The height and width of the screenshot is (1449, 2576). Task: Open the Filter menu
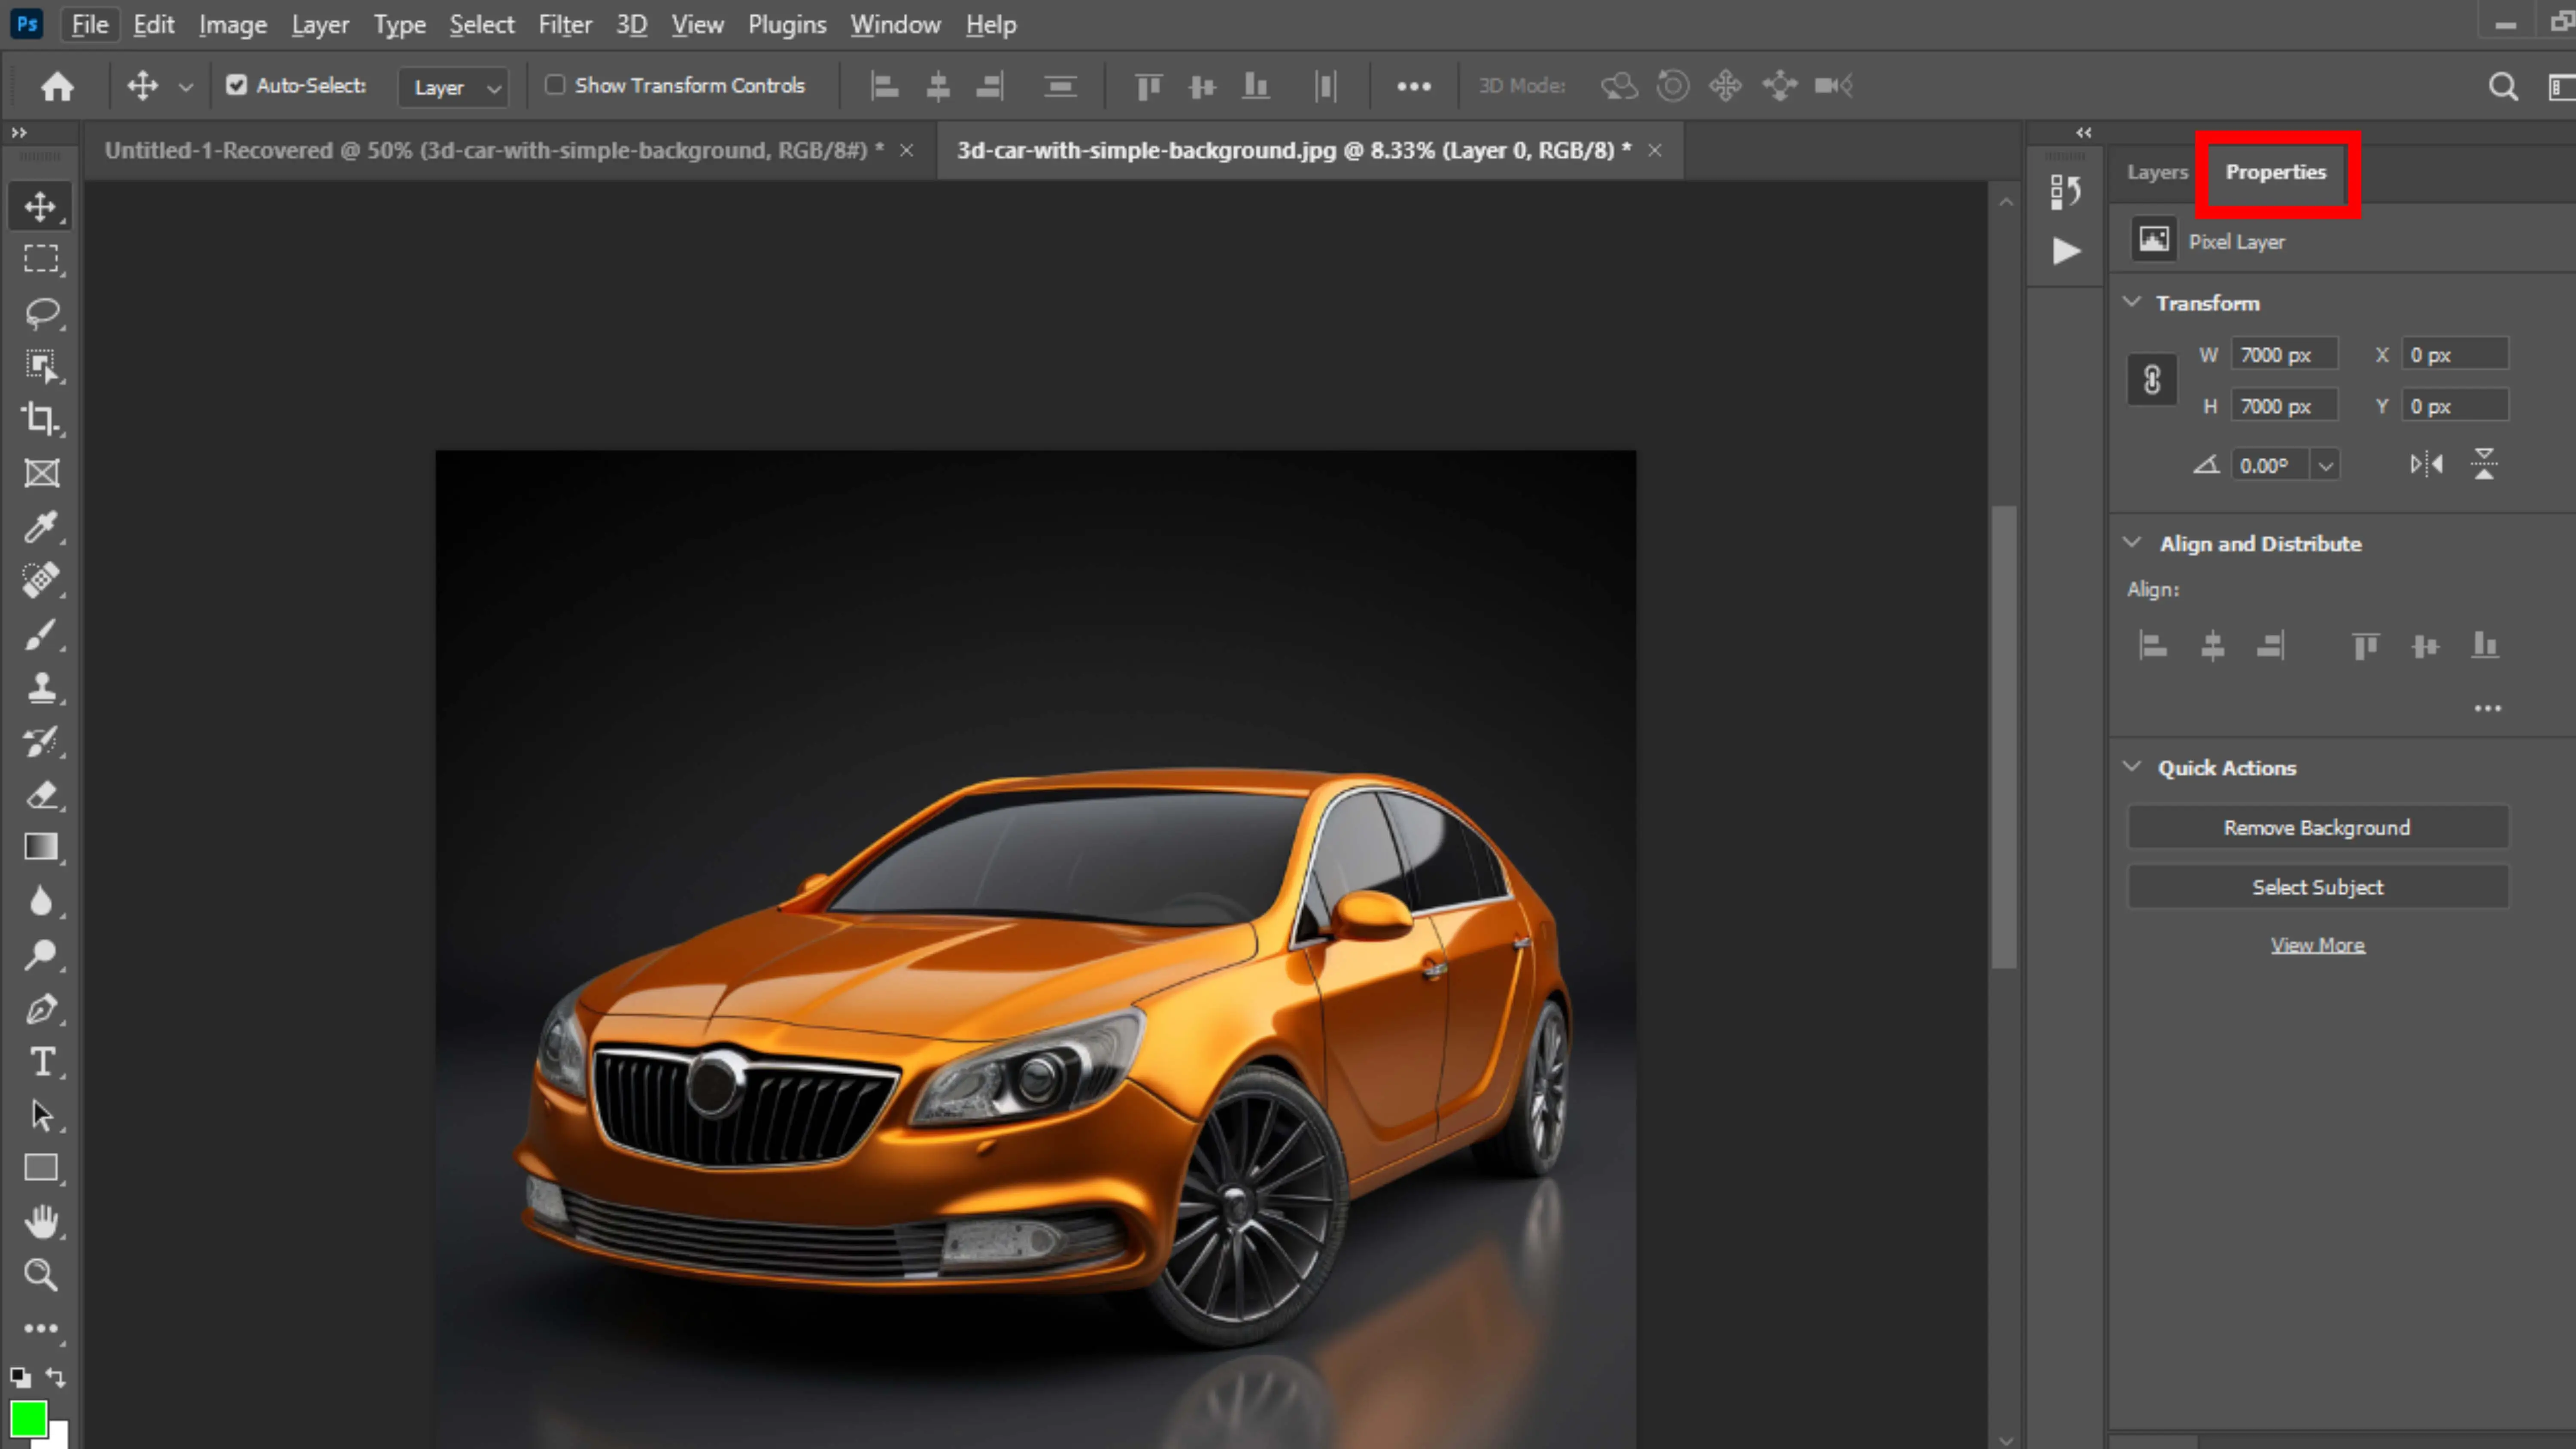[x=565, y=25]
